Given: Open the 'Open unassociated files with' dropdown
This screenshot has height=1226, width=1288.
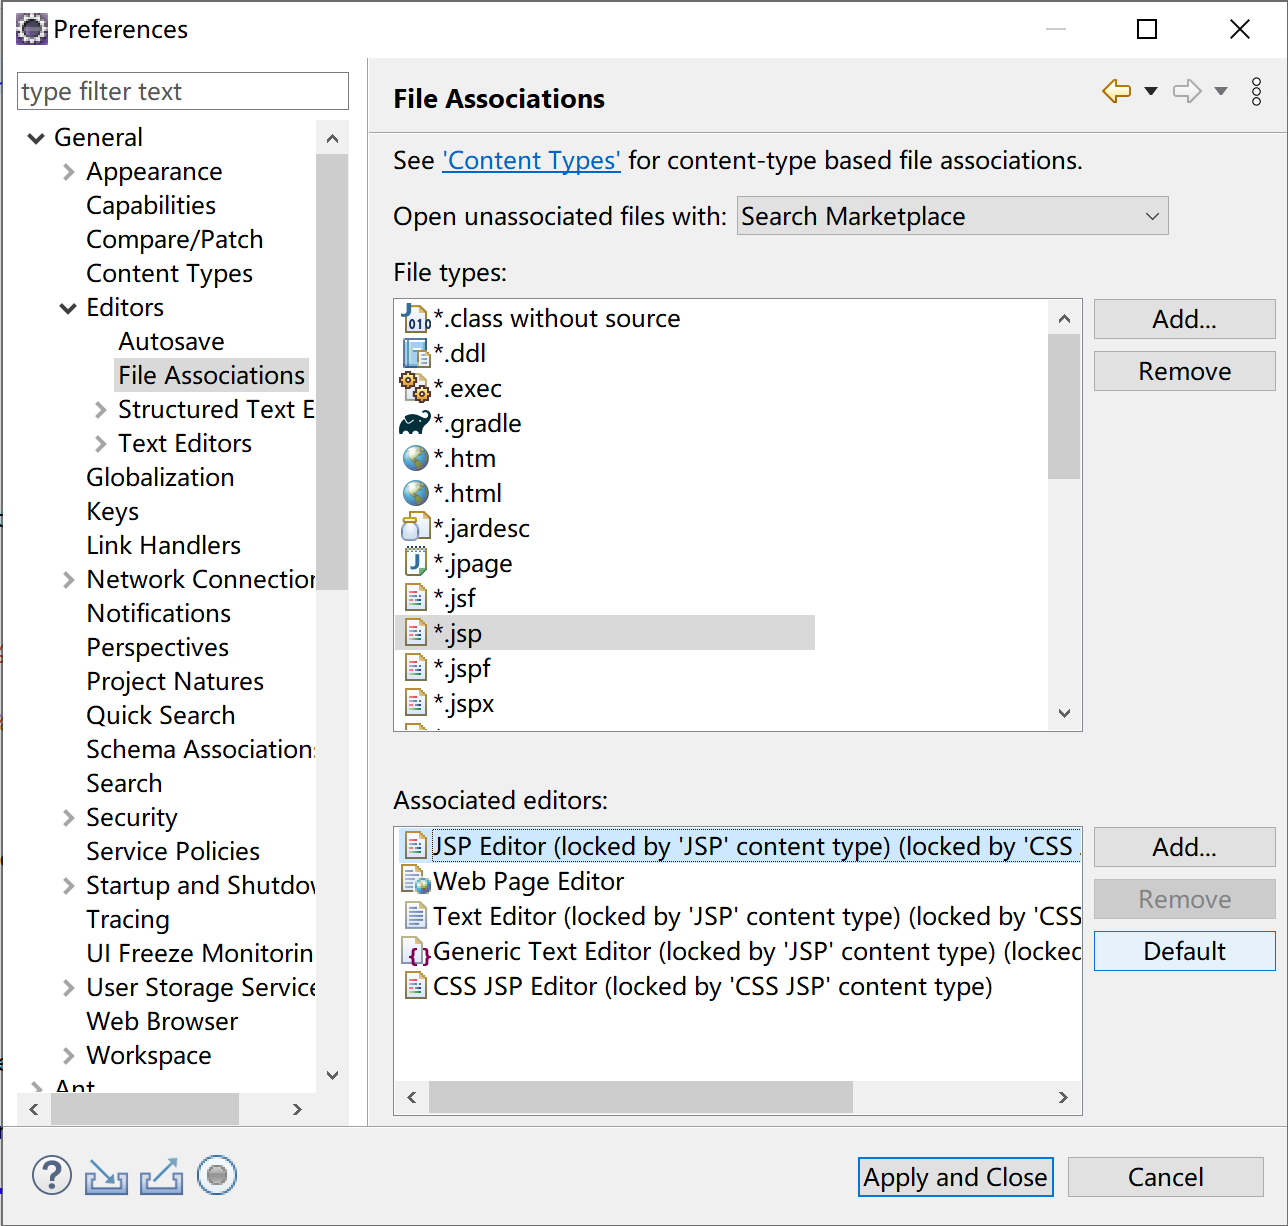Looking at the screenshot, I should [952, 216].
